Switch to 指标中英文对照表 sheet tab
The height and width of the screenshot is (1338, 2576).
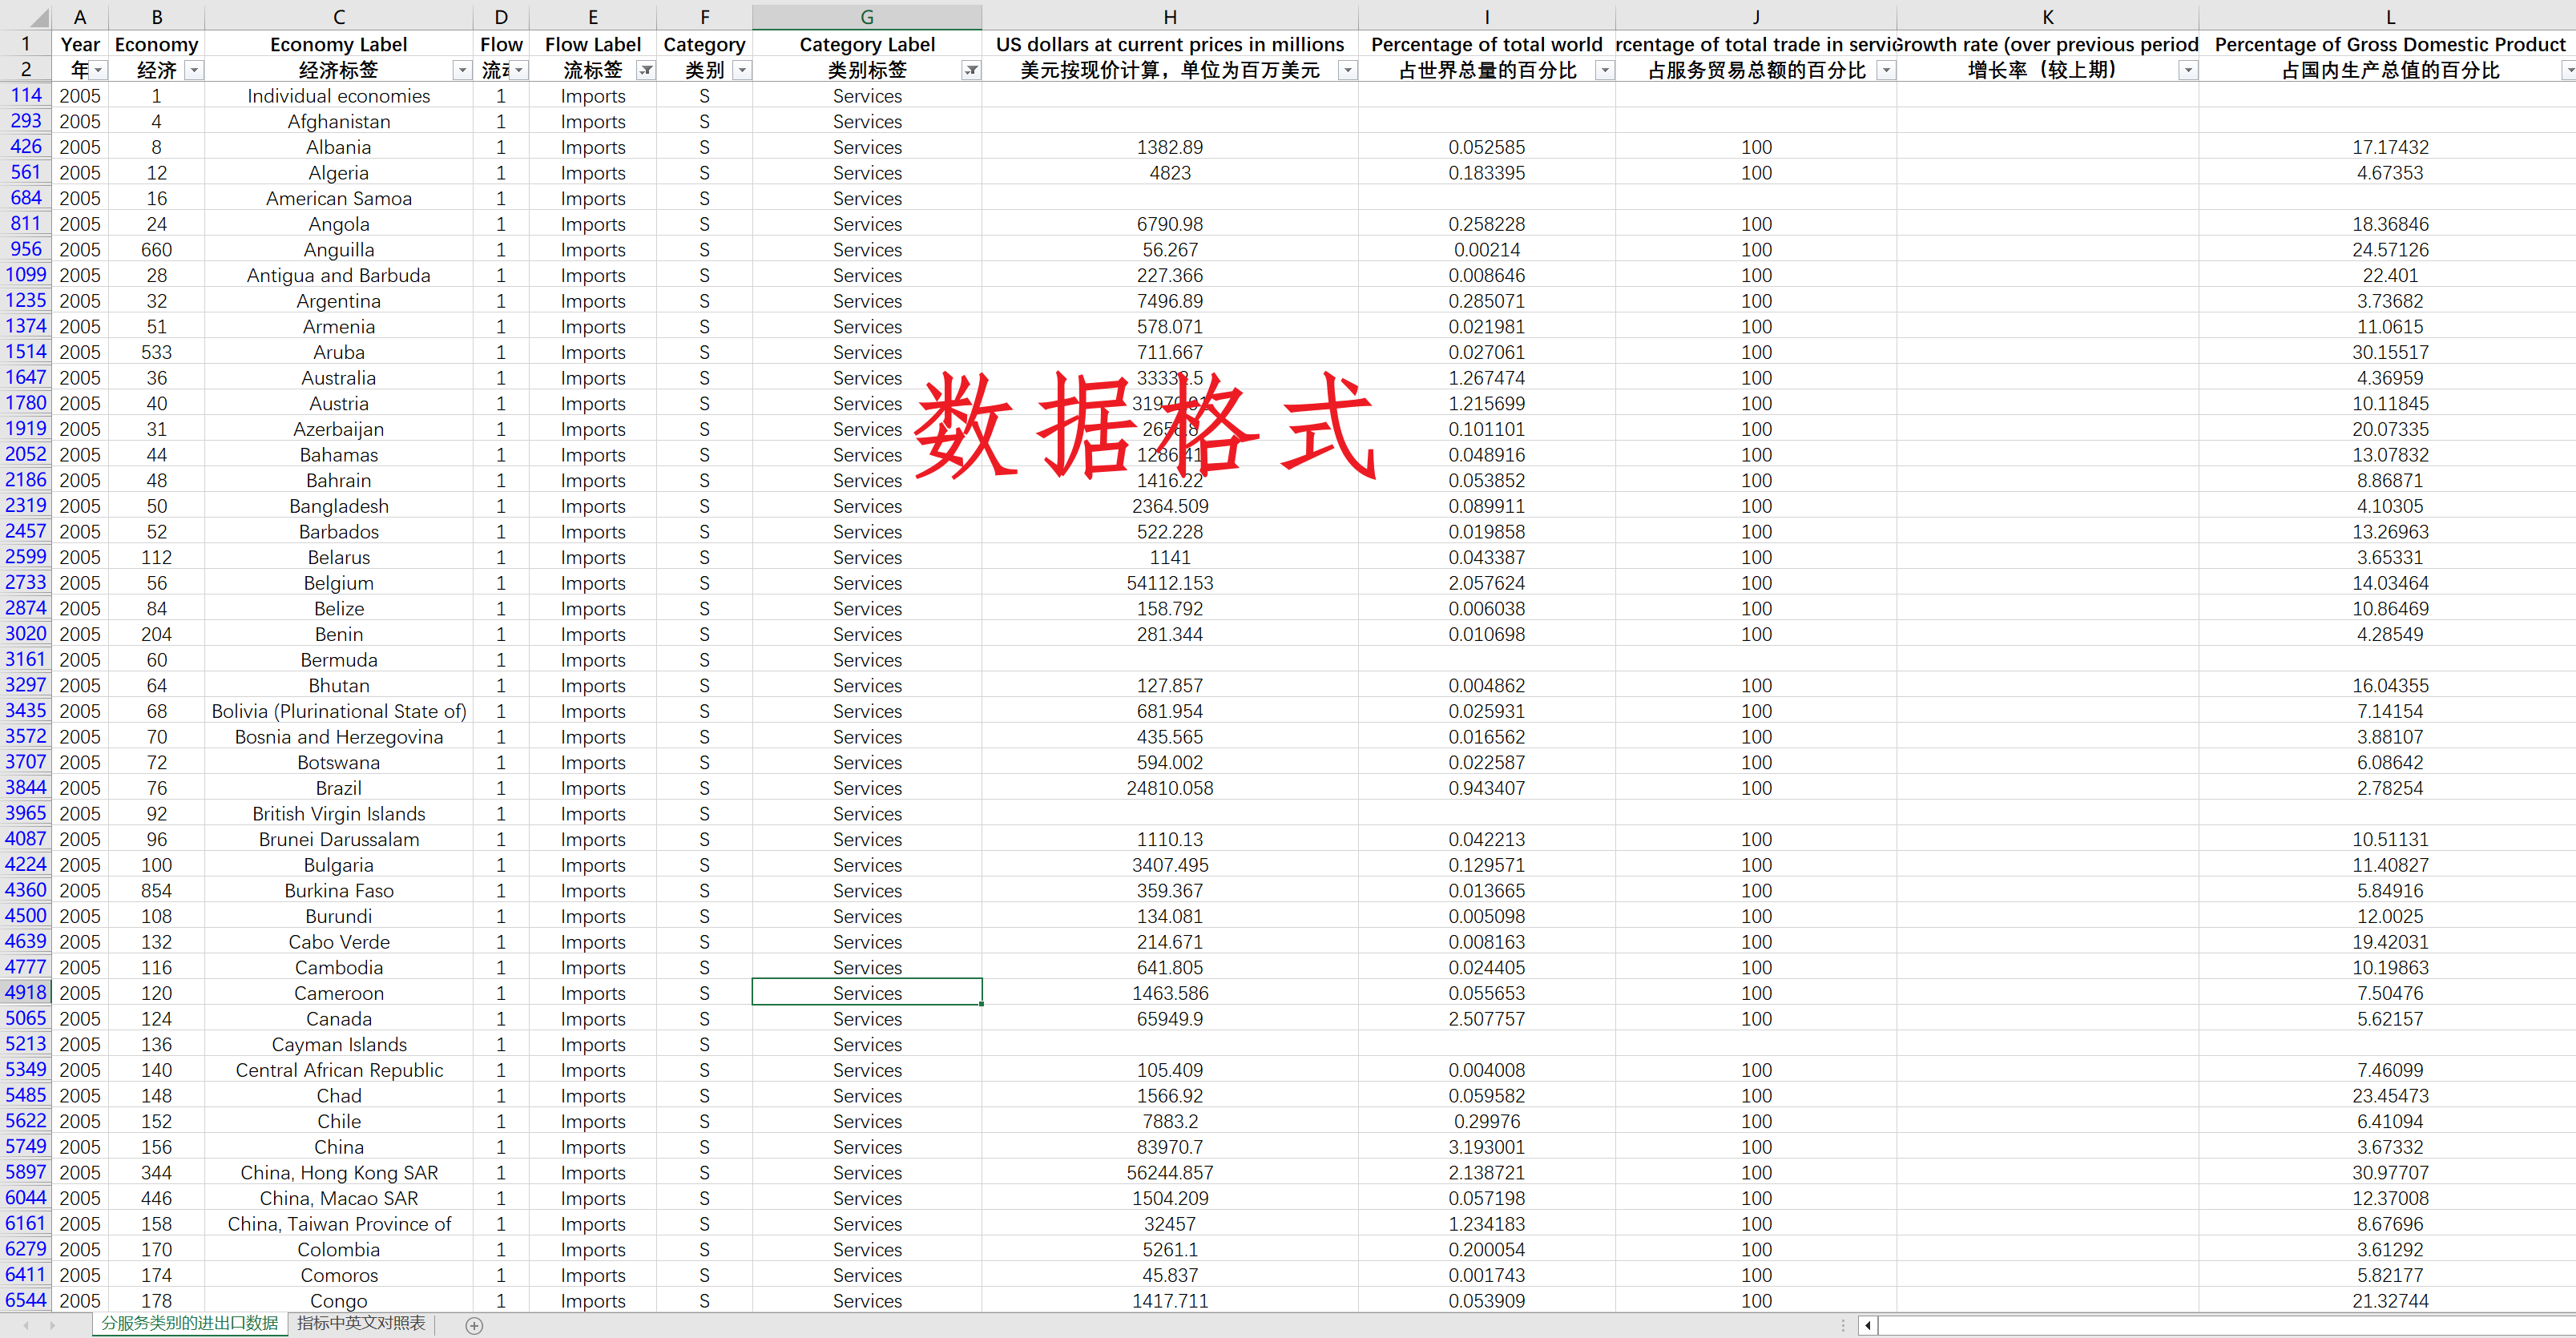(361, 1323)
